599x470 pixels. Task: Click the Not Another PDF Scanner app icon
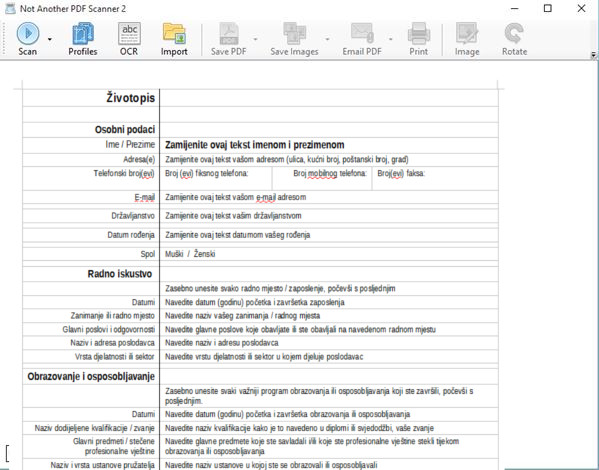point(10,8)
